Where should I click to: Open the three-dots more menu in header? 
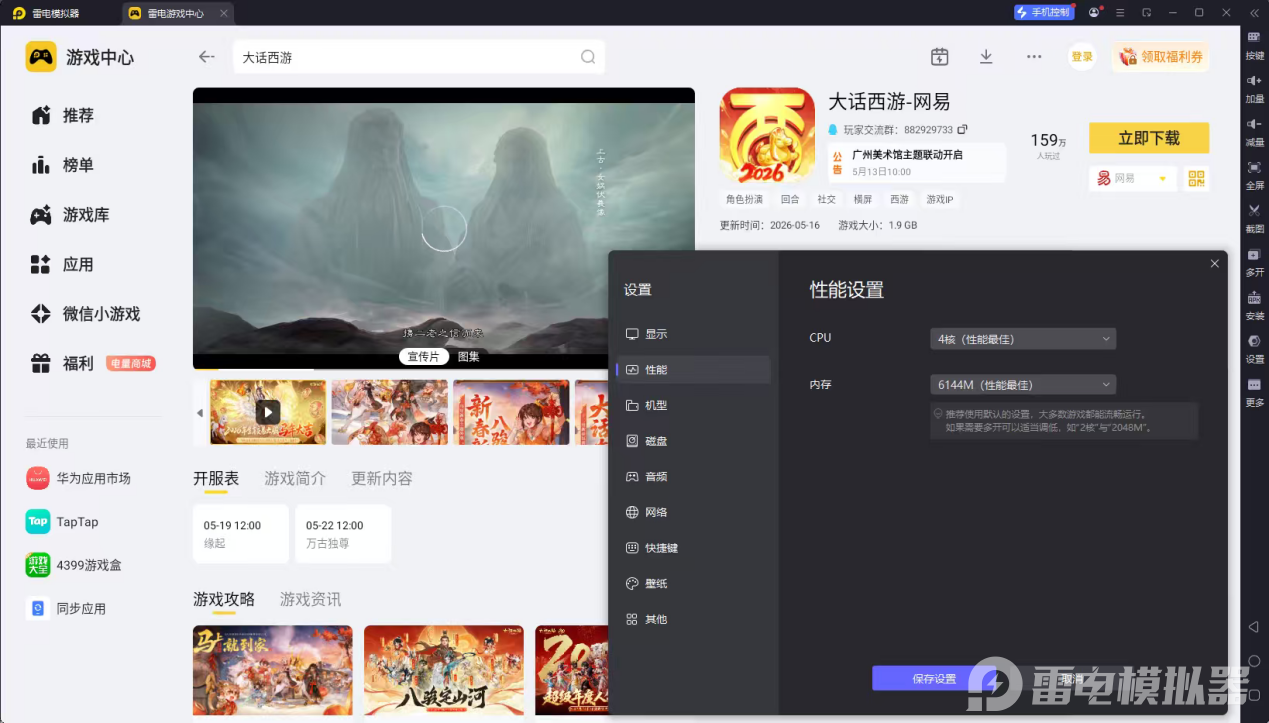coord(1034,57)
